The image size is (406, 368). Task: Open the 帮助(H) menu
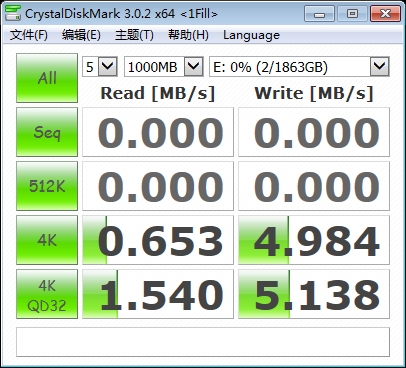(x=188, y=35)
